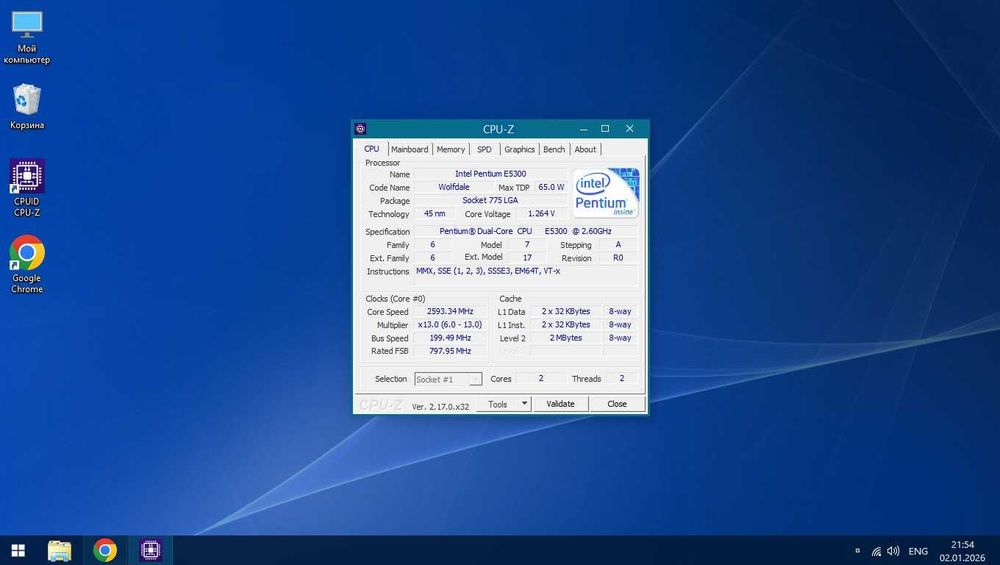Viewport: 1000px width, 565px height.
Task: Maximize the CPU-Z window
Action: click(605, 129)
